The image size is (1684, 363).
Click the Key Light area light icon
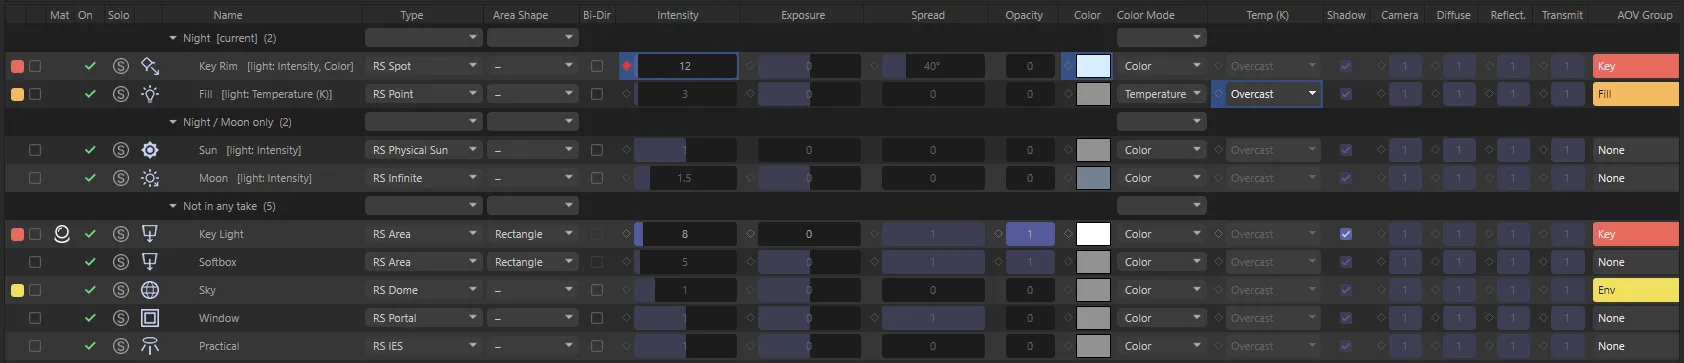click(150, 234)
